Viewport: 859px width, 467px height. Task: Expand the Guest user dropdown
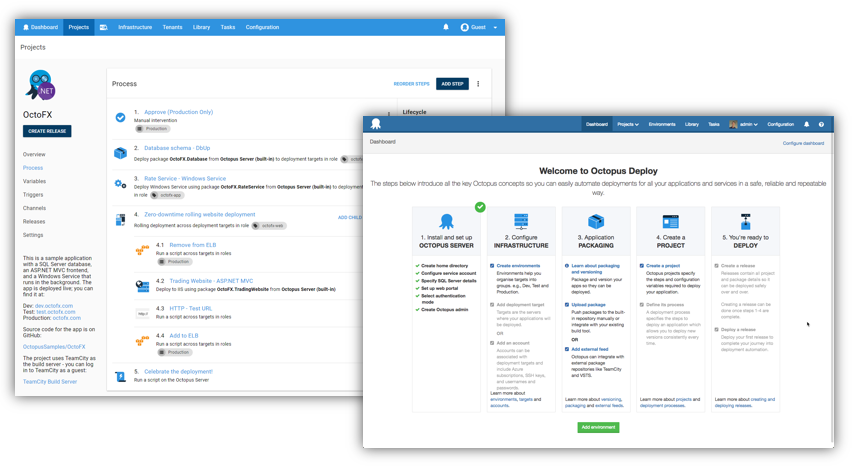coord(480,27)
